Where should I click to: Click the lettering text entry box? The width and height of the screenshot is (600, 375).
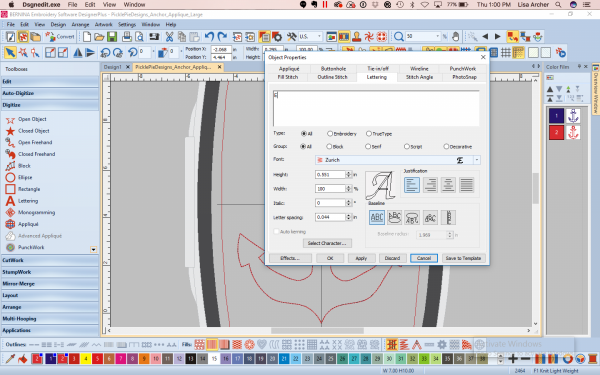(x=376, y=109)
